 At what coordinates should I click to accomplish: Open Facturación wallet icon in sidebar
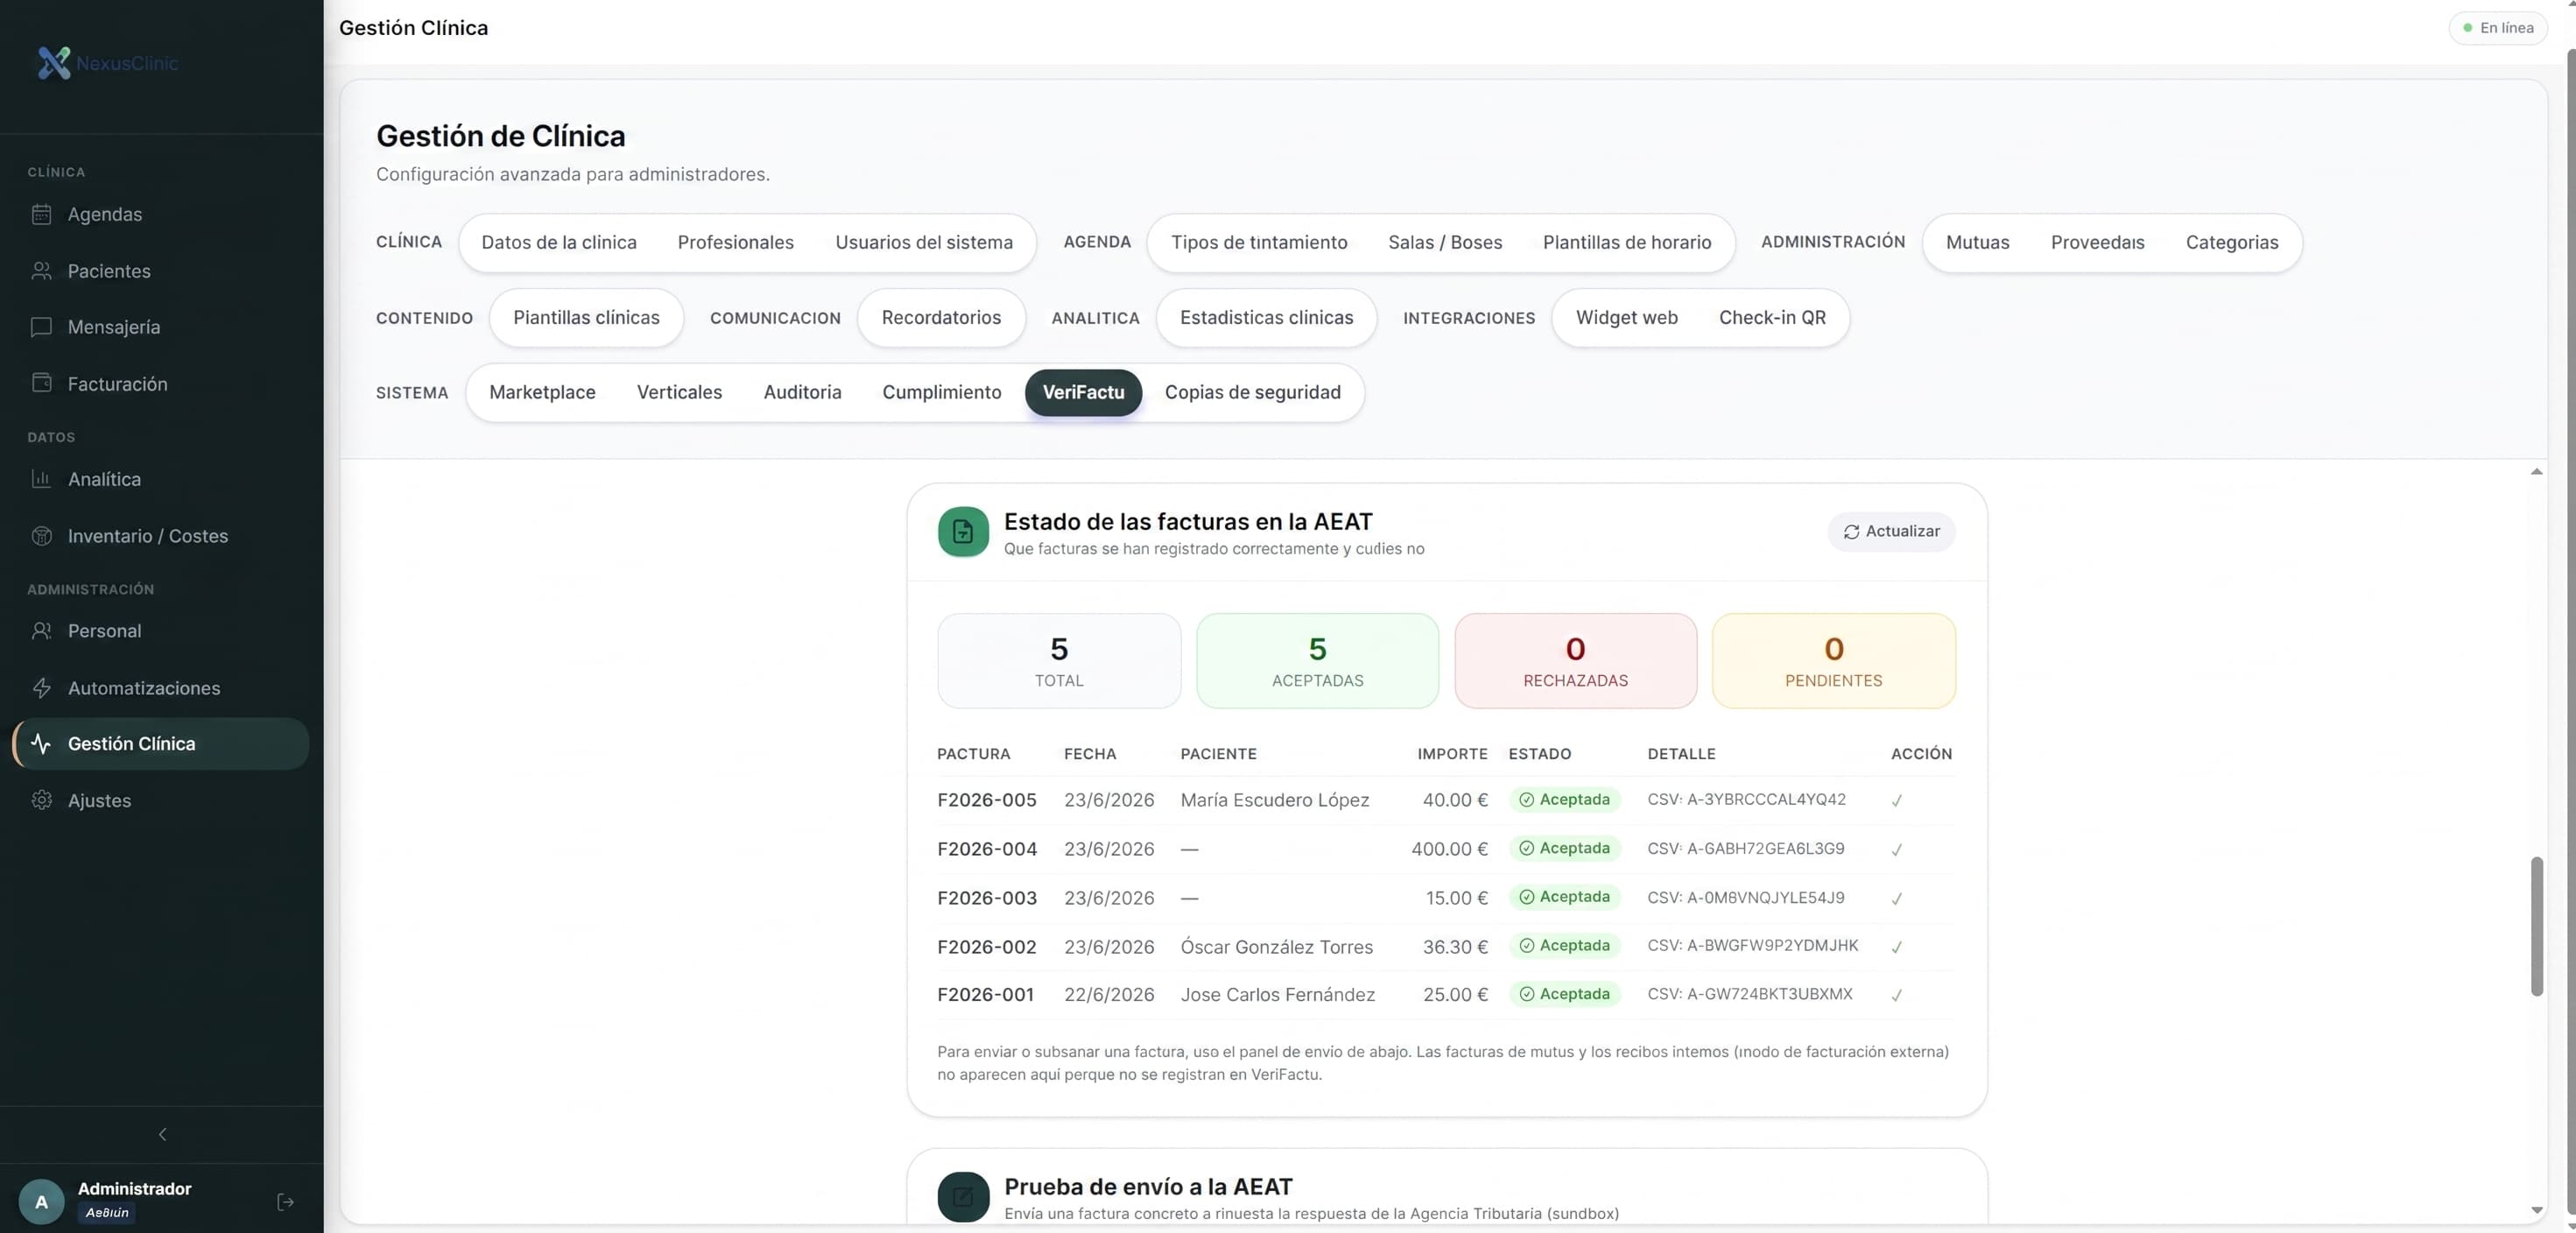click(41, 383)
